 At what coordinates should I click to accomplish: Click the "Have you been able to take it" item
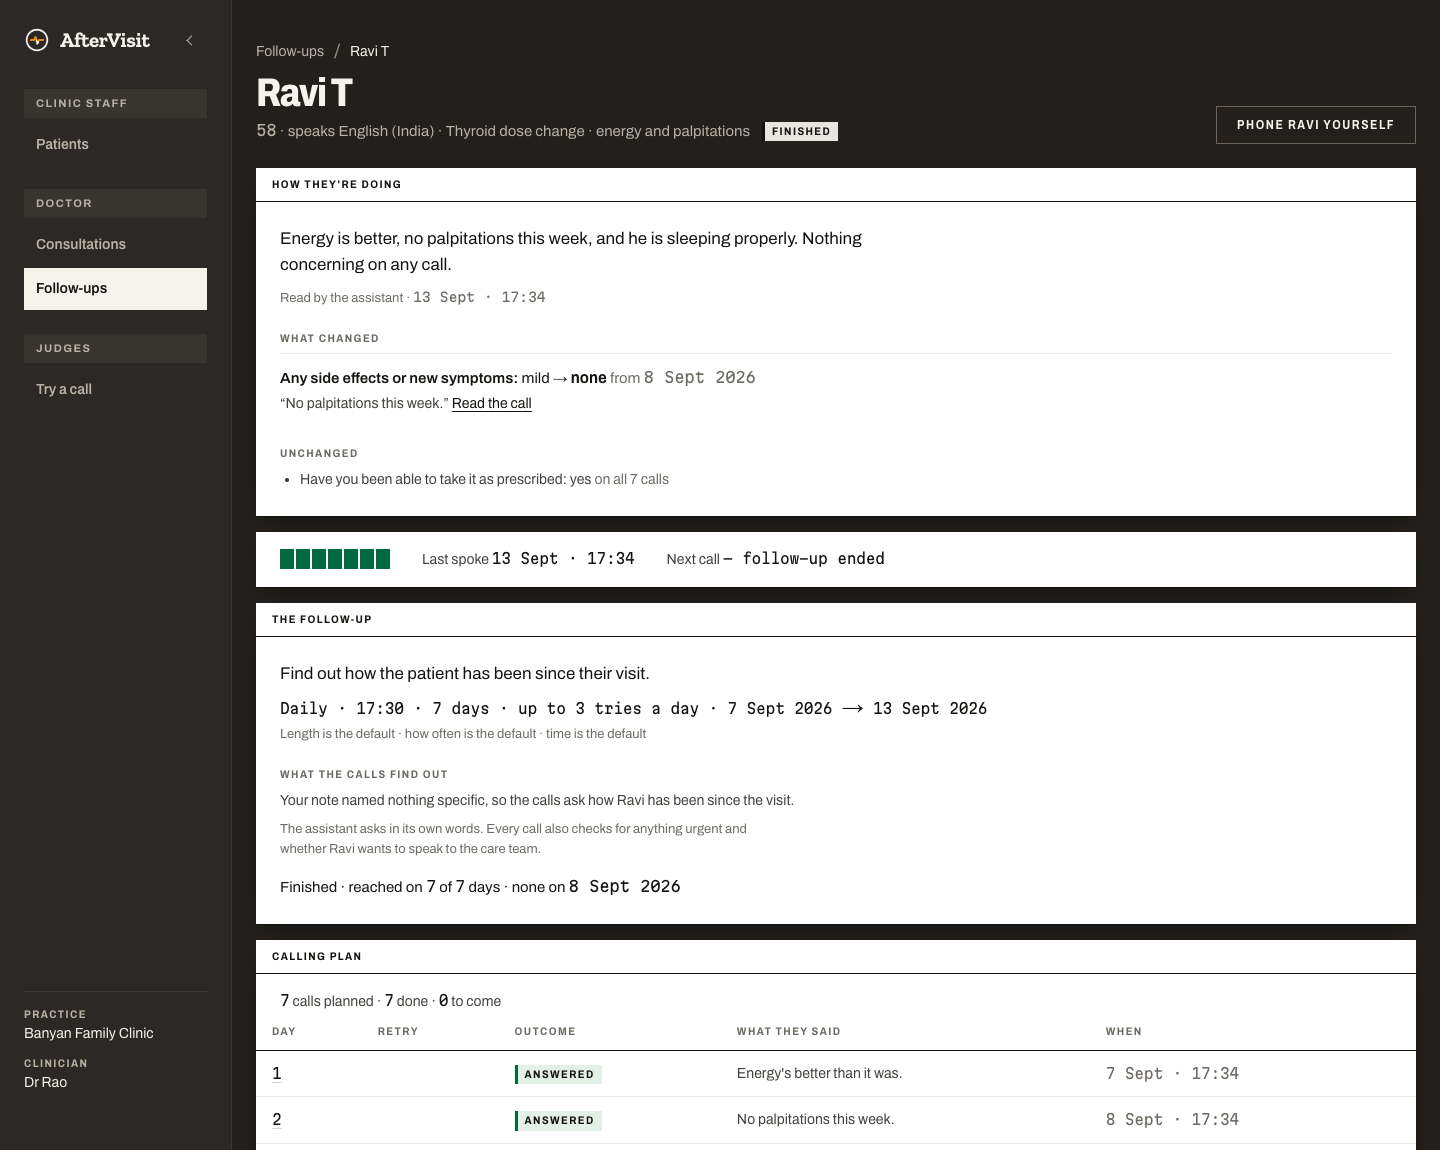pos(484,479)
